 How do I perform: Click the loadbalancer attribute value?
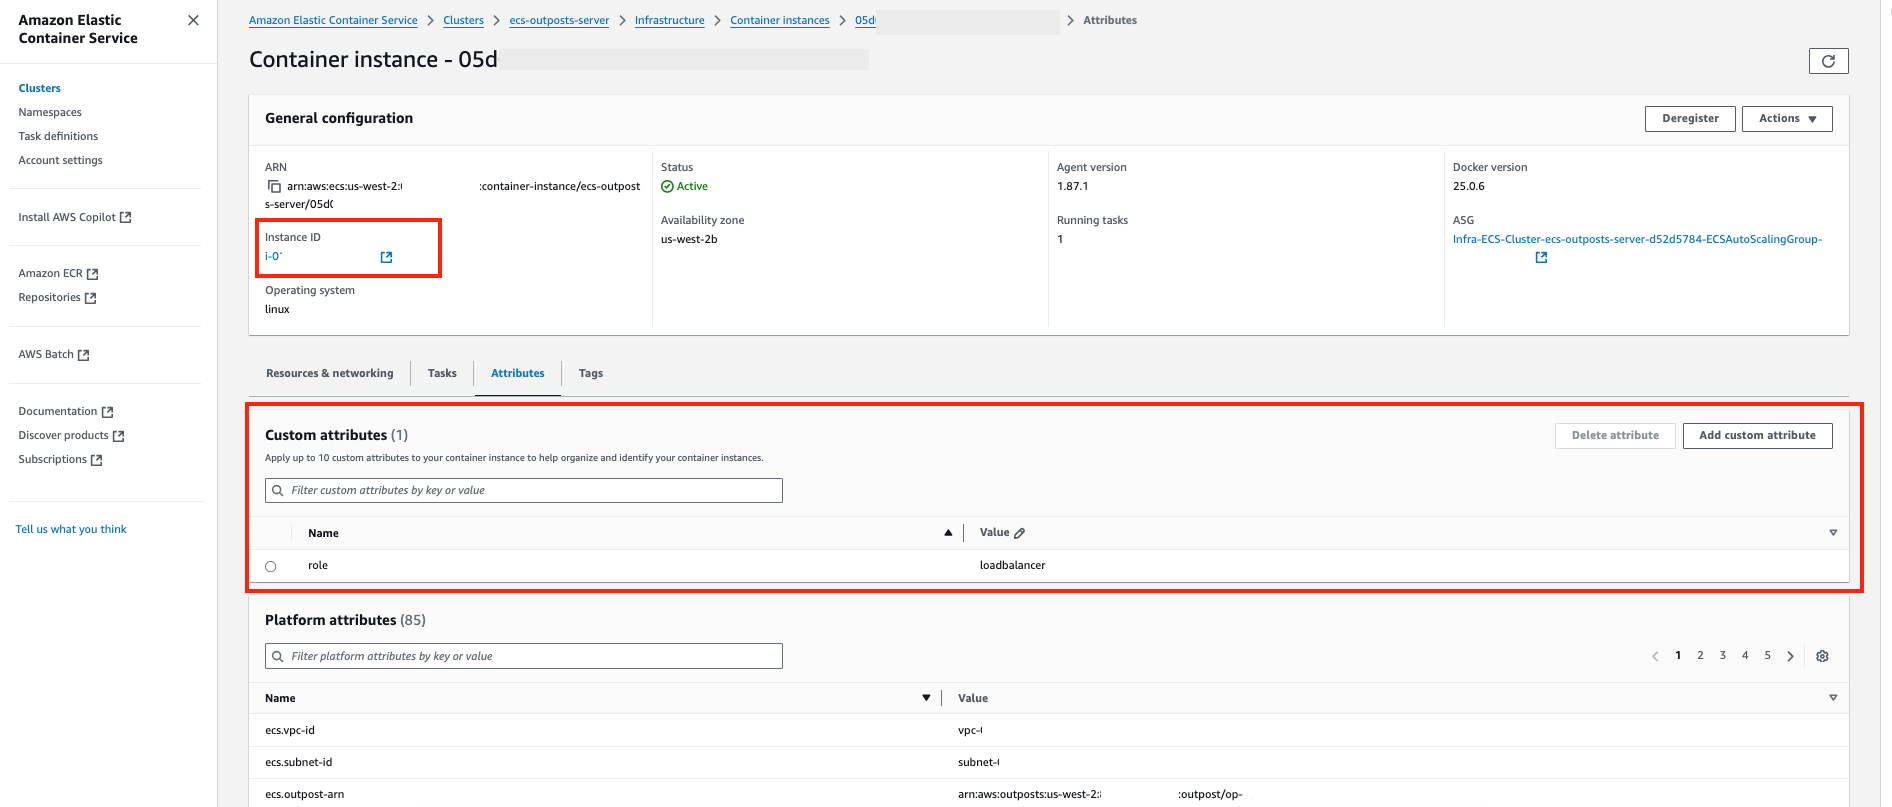click(1012, 565)
